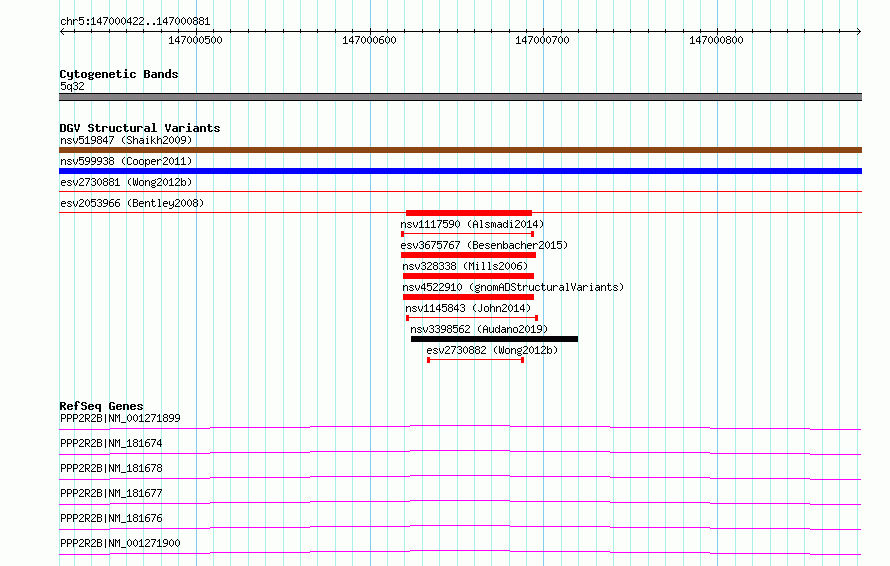Open nsv1117590 (Alsmadi2014) variant label

[x=472, y=224]
